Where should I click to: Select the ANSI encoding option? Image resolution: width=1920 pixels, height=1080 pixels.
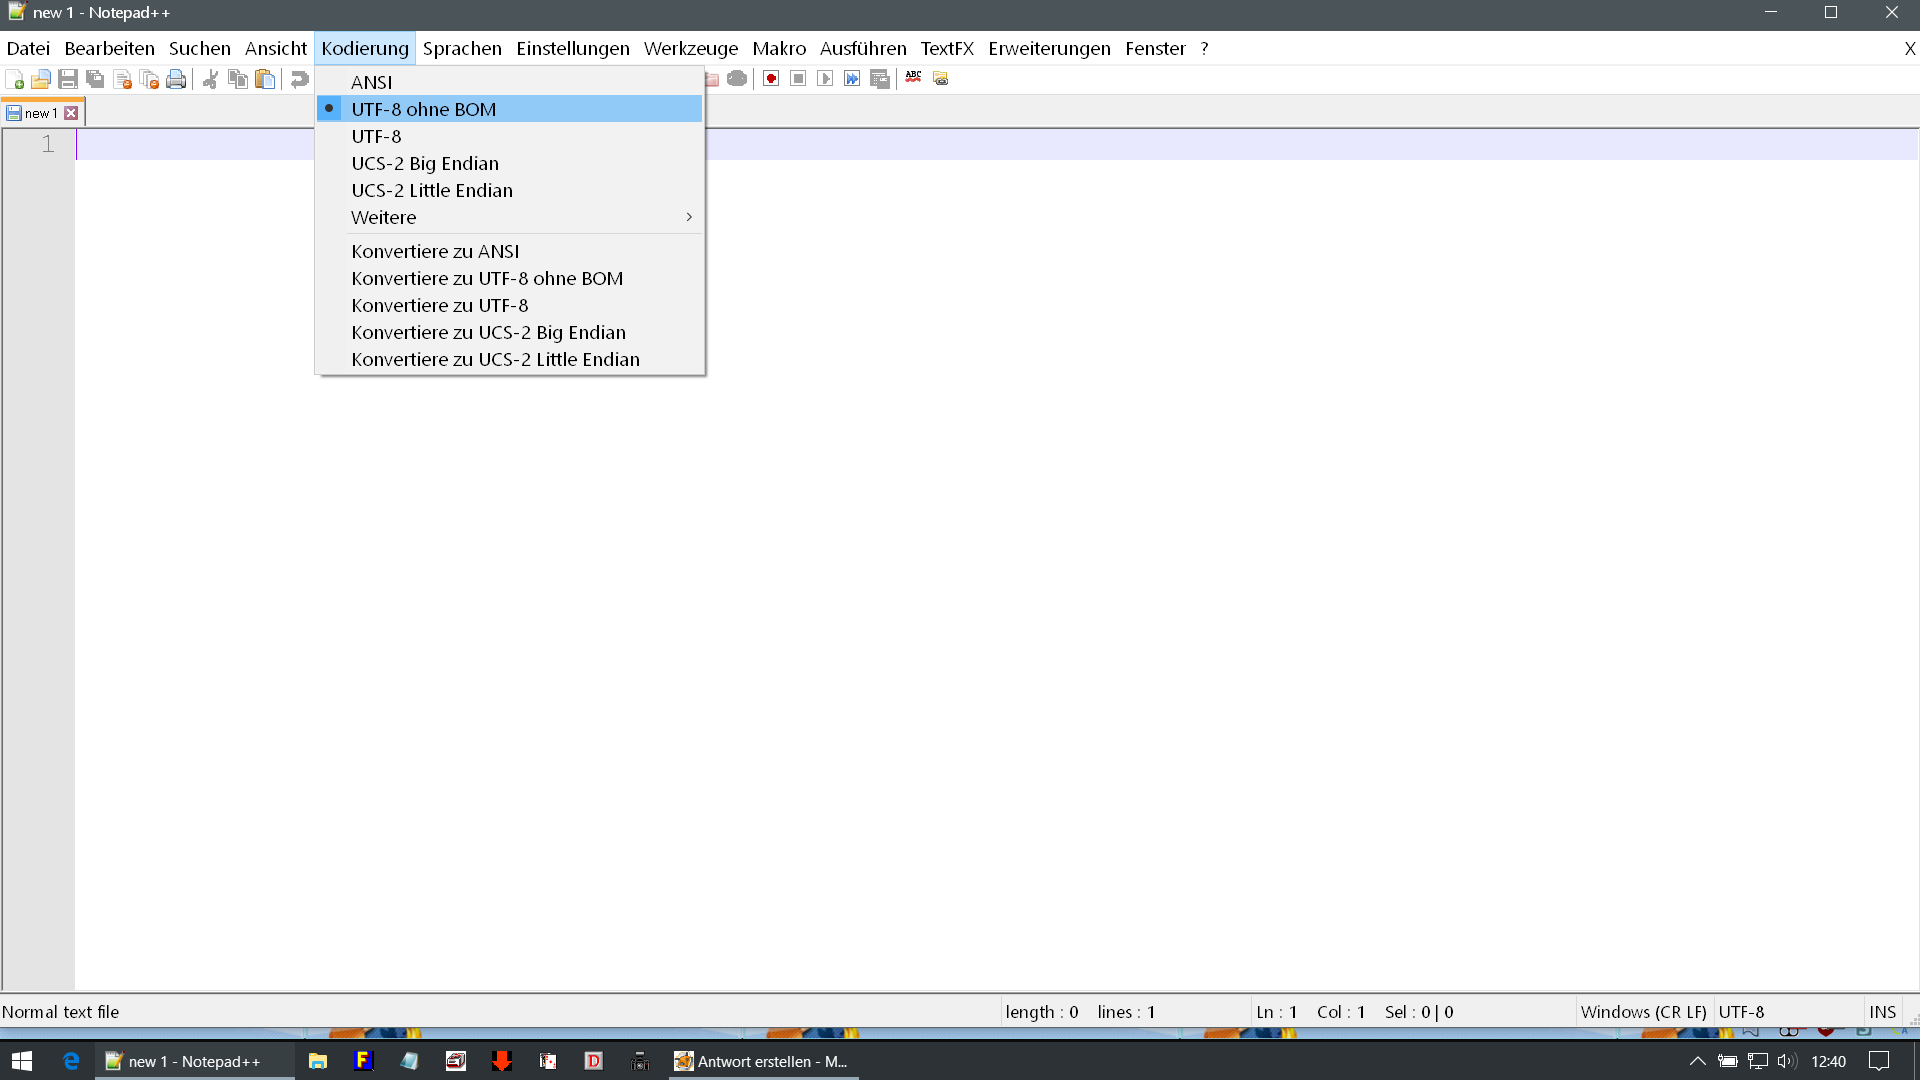coord(371,82)
